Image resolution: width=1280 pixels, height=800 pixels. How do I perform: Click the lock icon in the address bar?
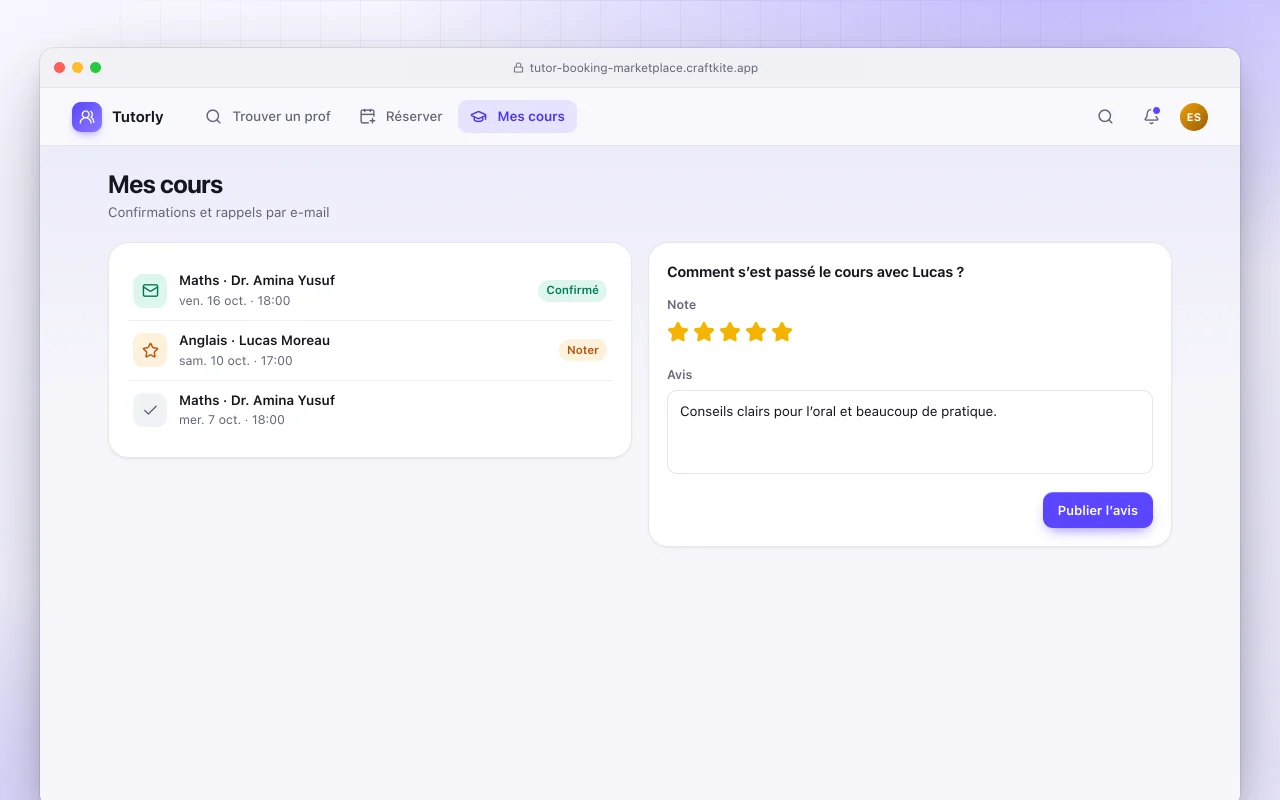coord(518,68)
